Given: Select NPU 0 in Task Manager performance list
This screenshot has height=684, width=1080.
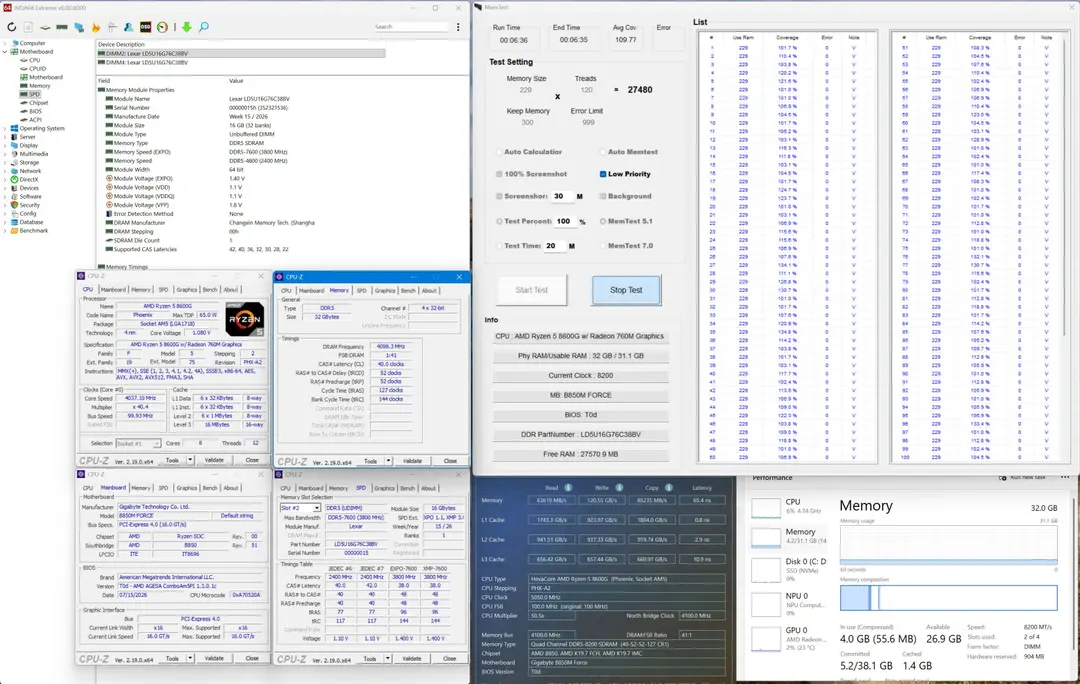Looking at the screenshot, I should click(789, 603).
